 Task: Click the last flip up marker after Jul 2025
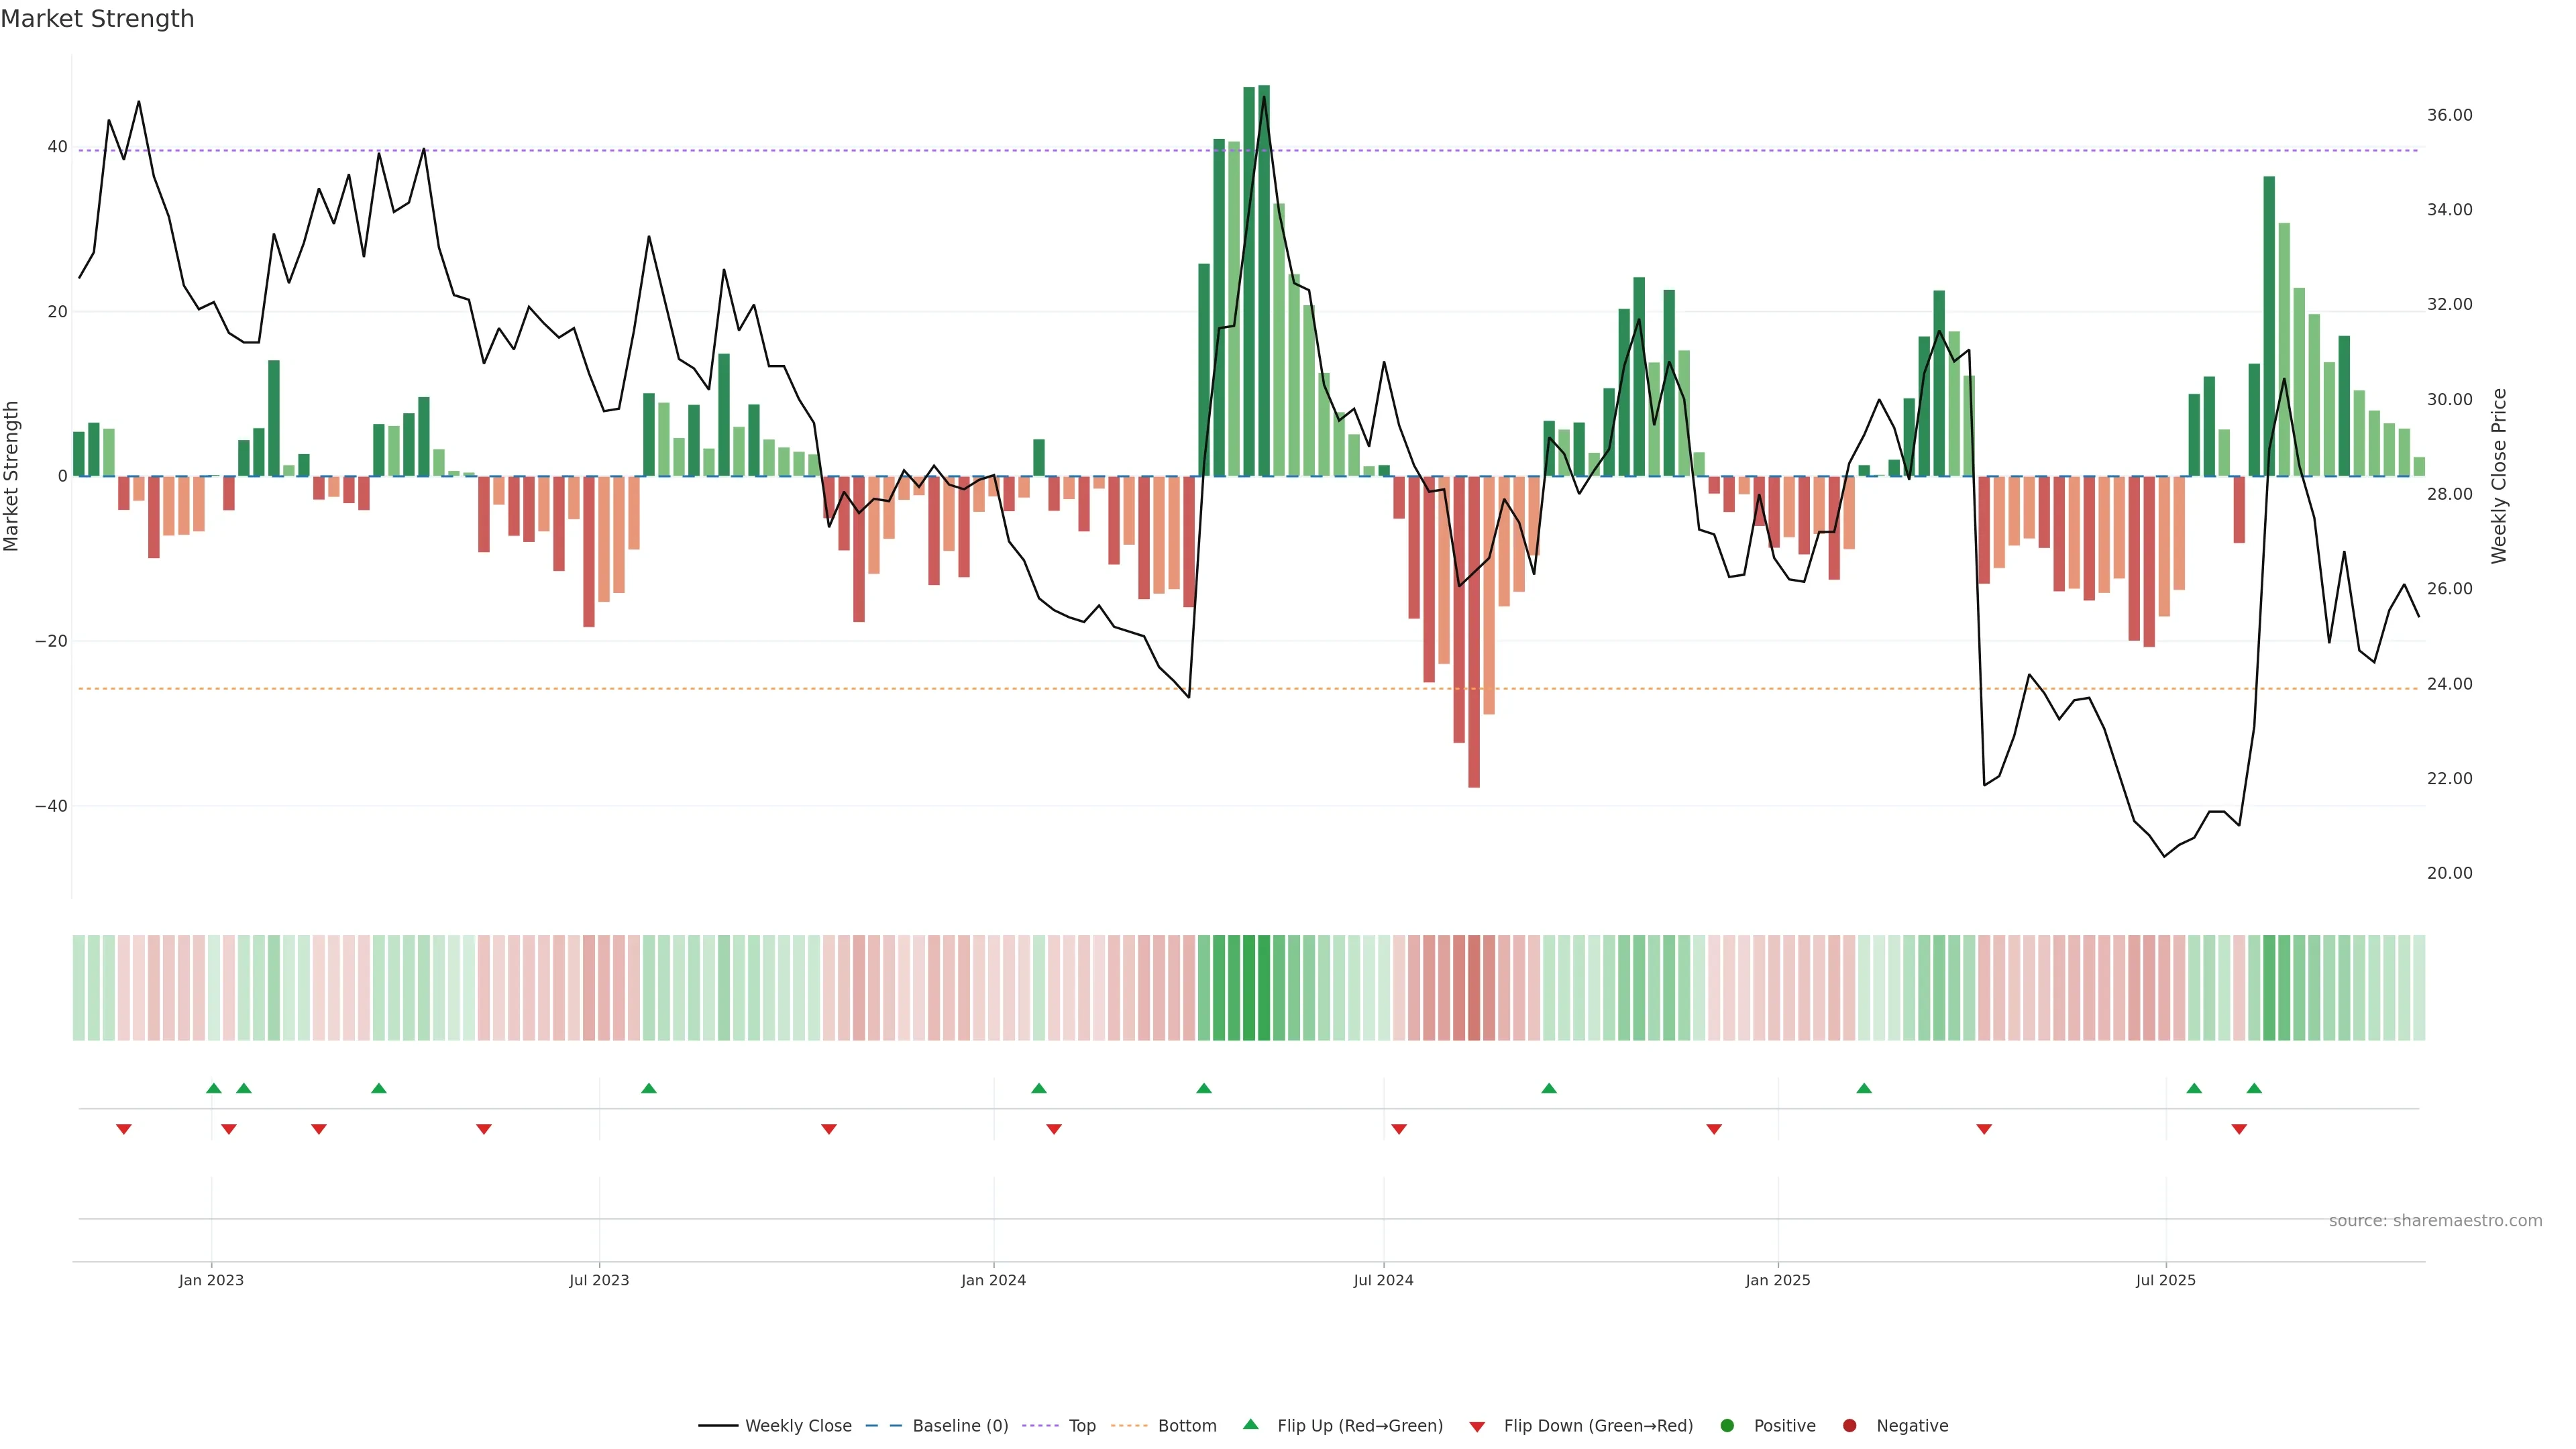(2254, 1088)
